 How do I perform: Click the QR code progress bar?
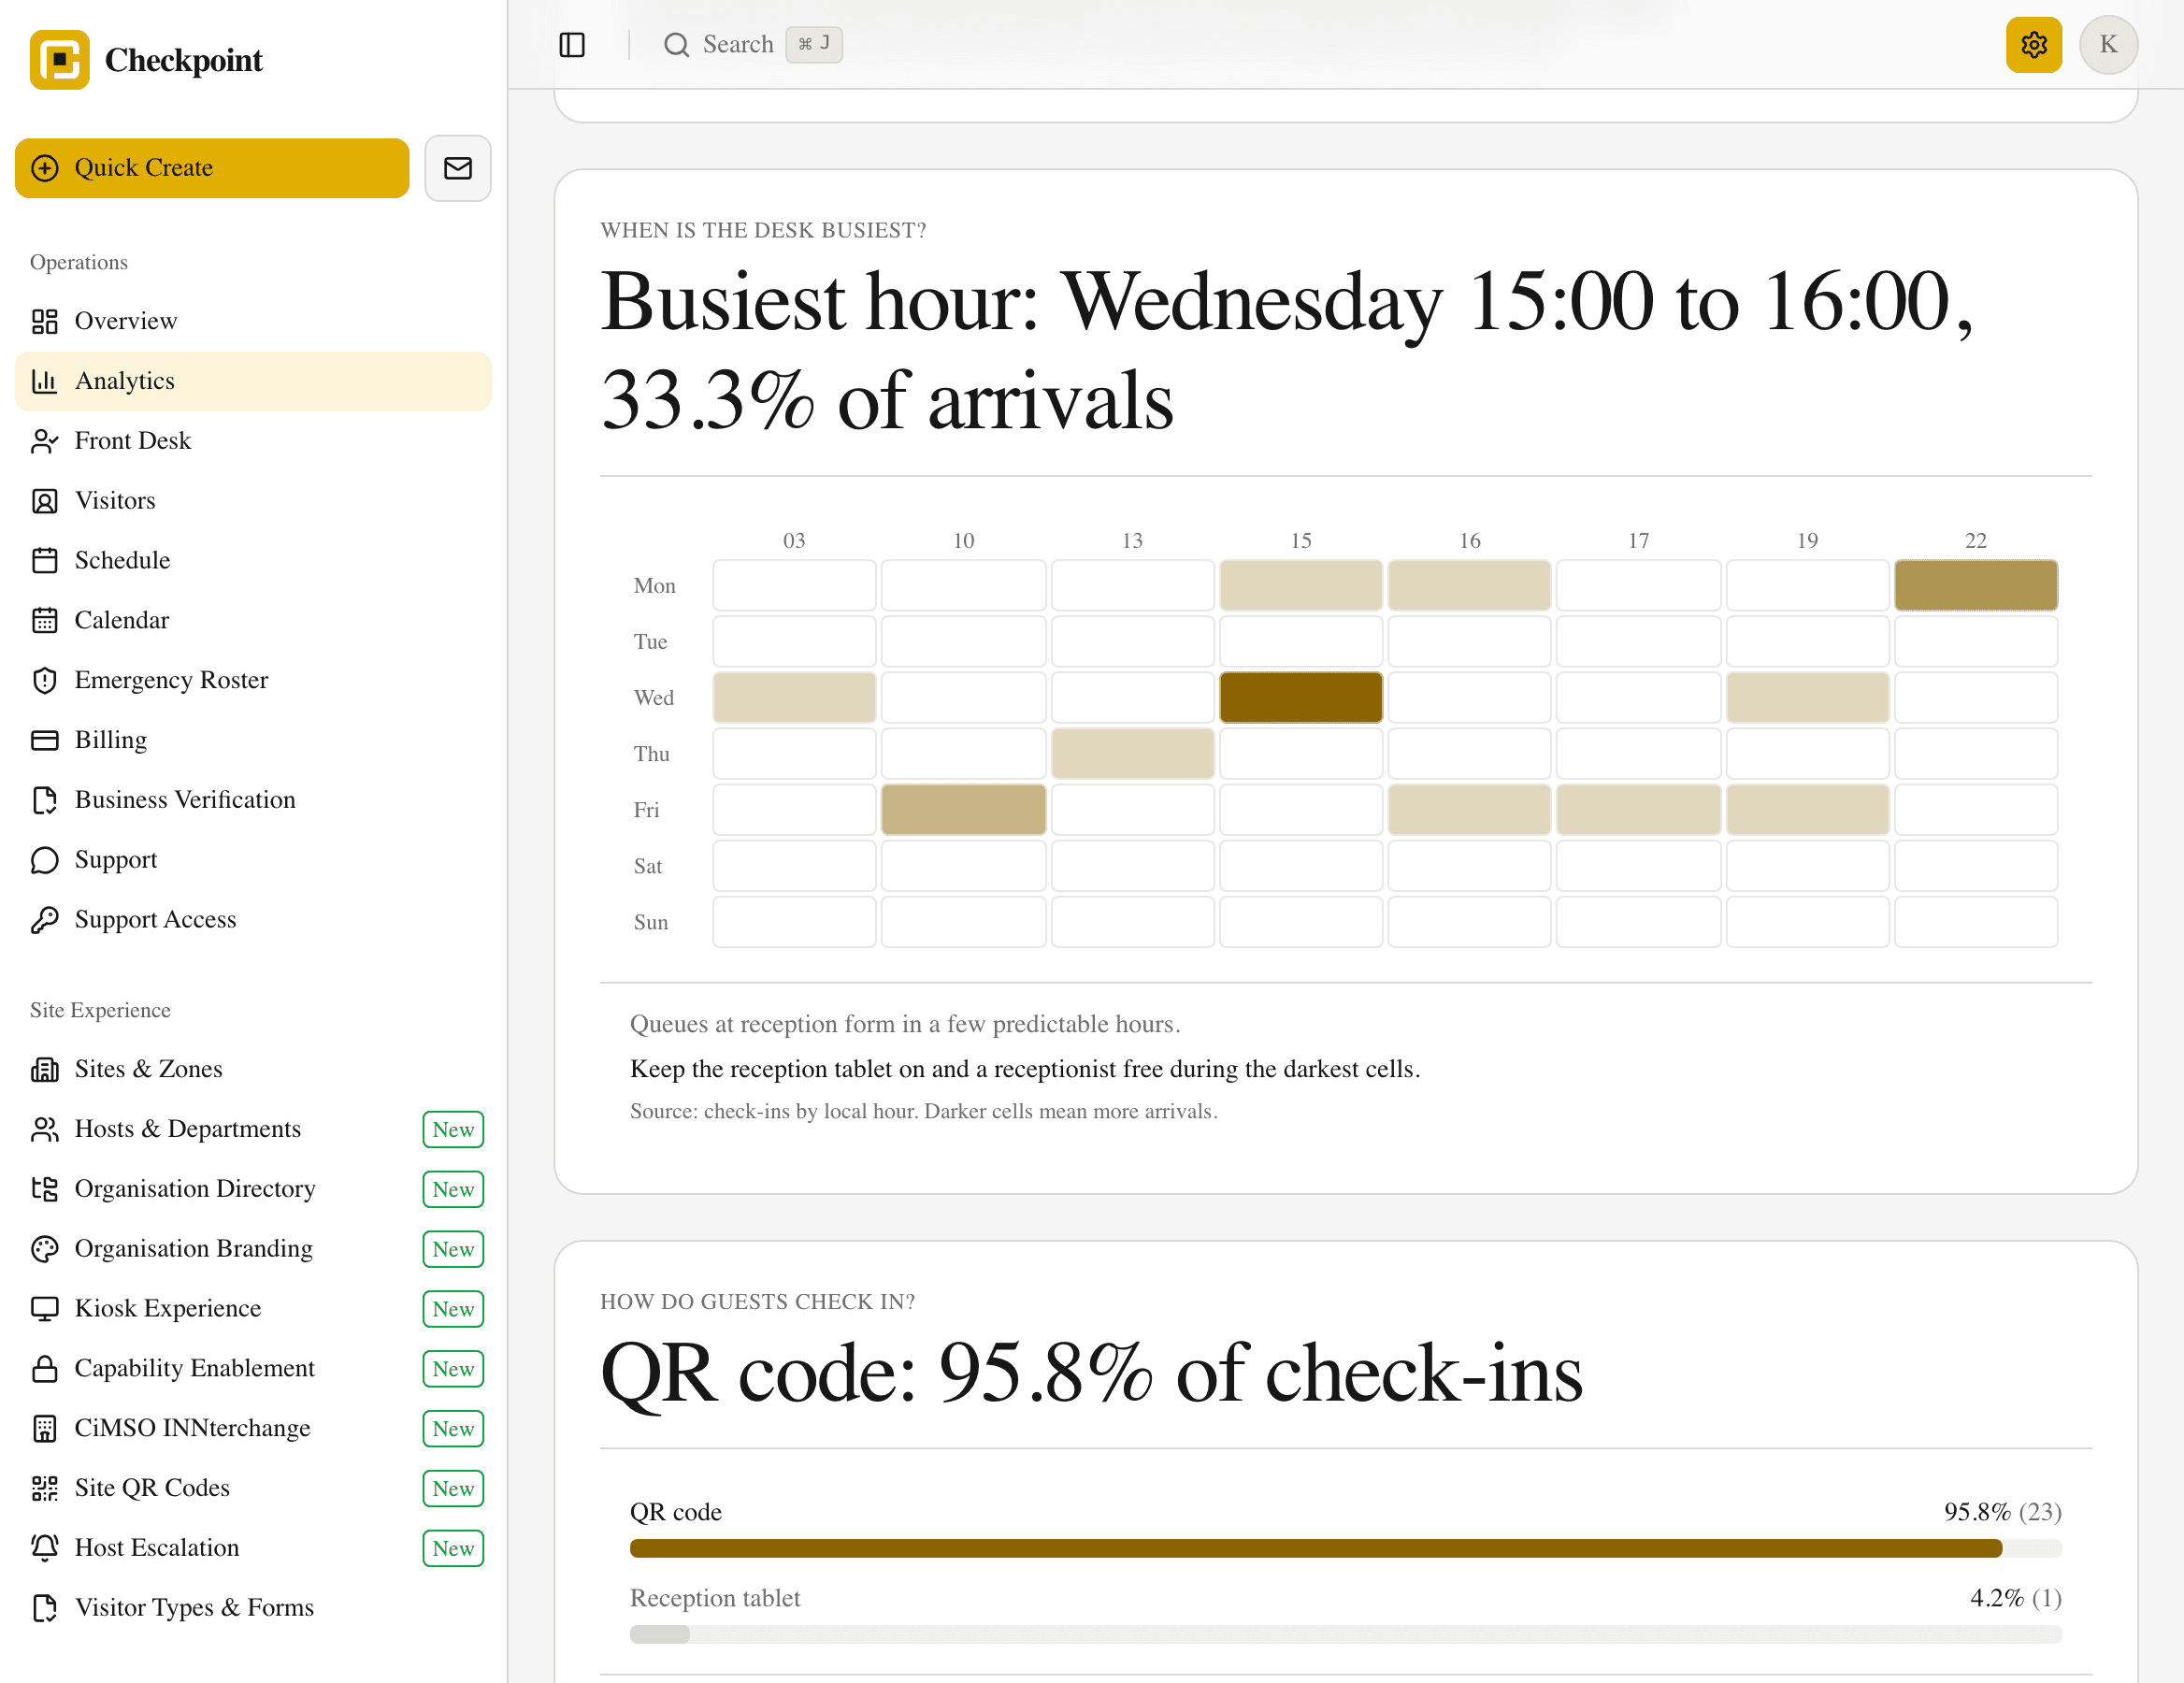pos(1345,1548)
